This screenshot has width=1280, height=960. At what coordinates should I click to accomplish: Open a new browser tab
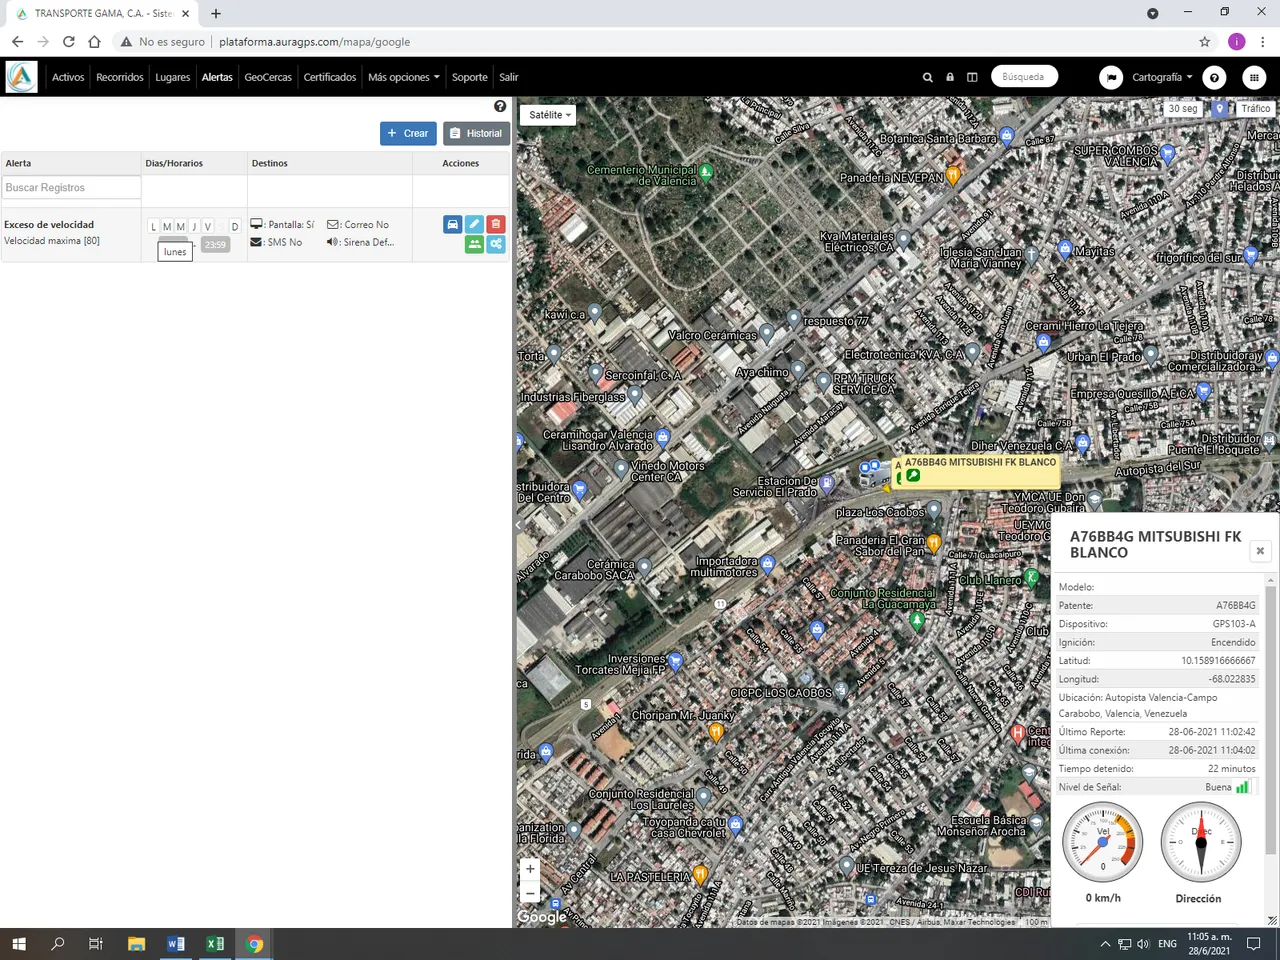coord(216,13)
